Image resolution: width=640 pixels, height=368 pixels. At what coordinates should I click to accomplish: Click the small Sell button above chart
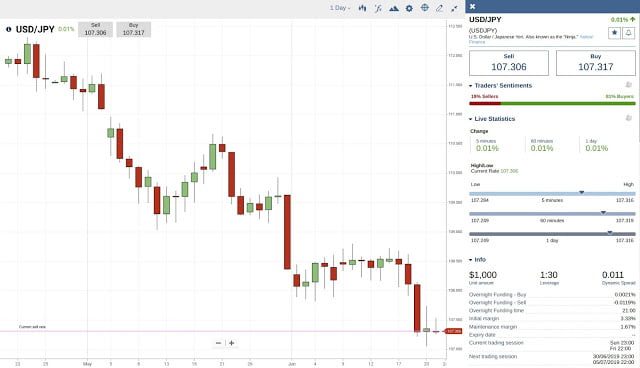[96, 29]
